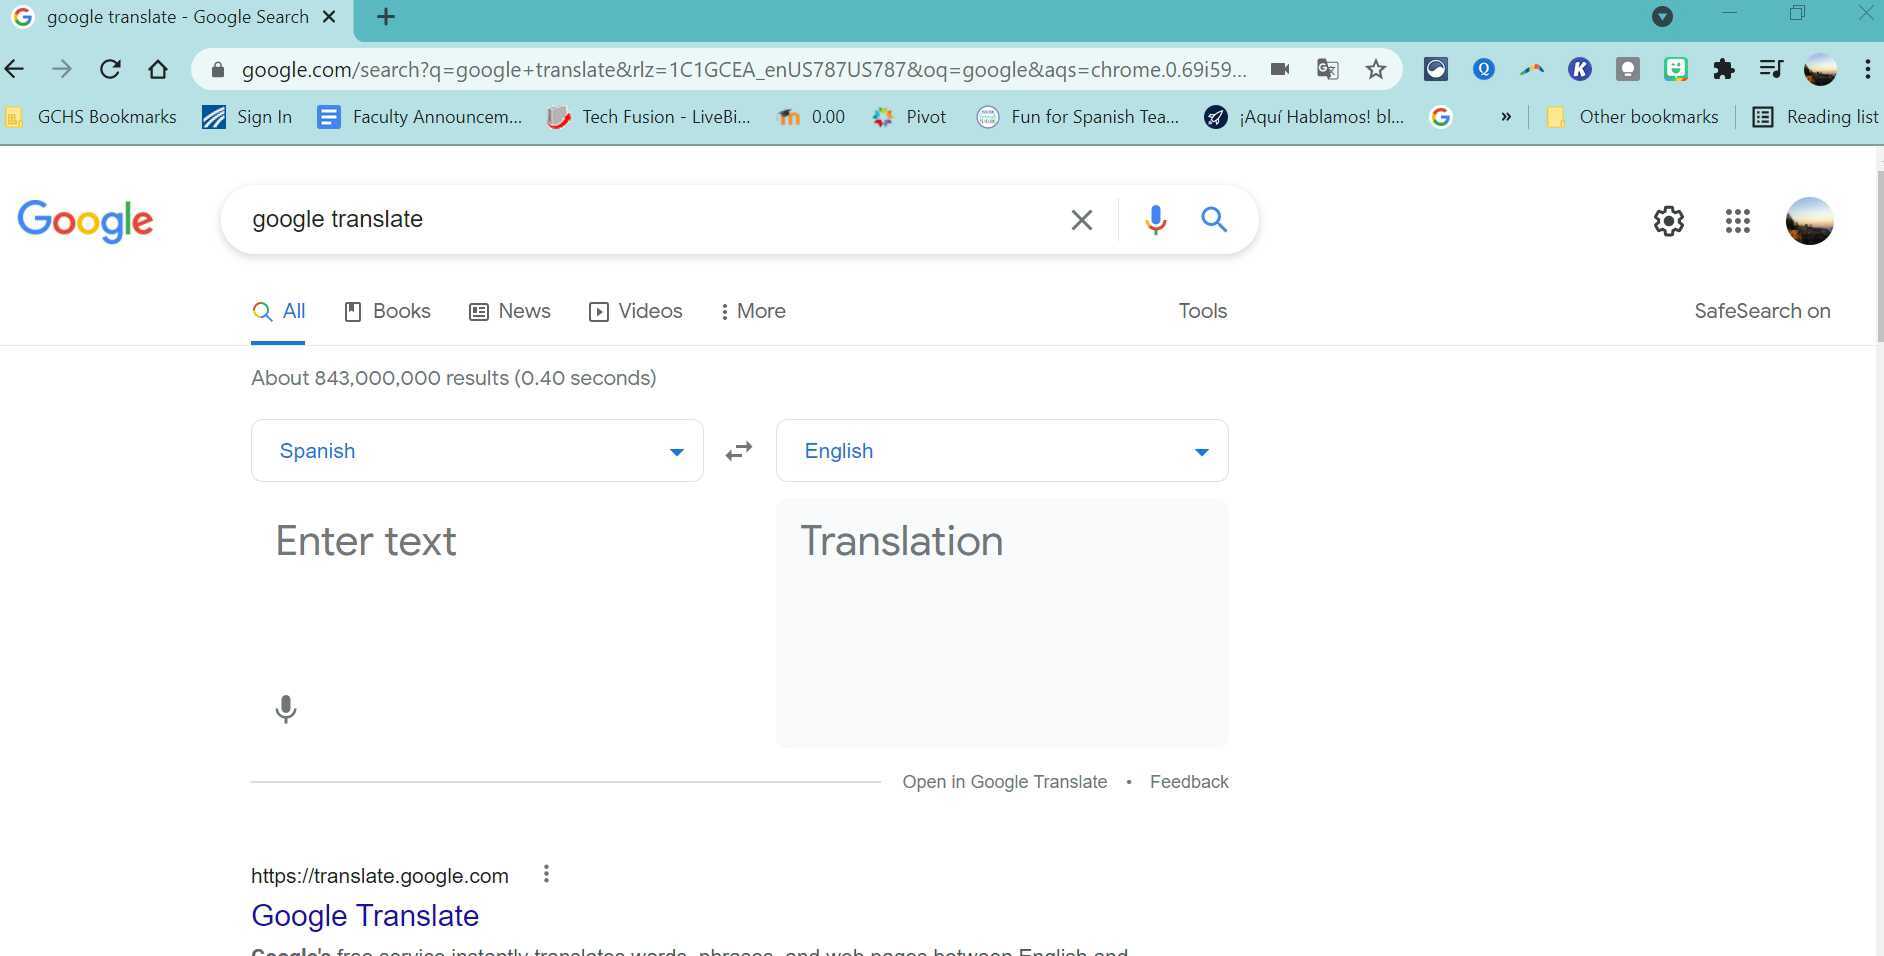View site info via lock icon
Viewport: 1884px width, 956px height.
pos(217,69)
